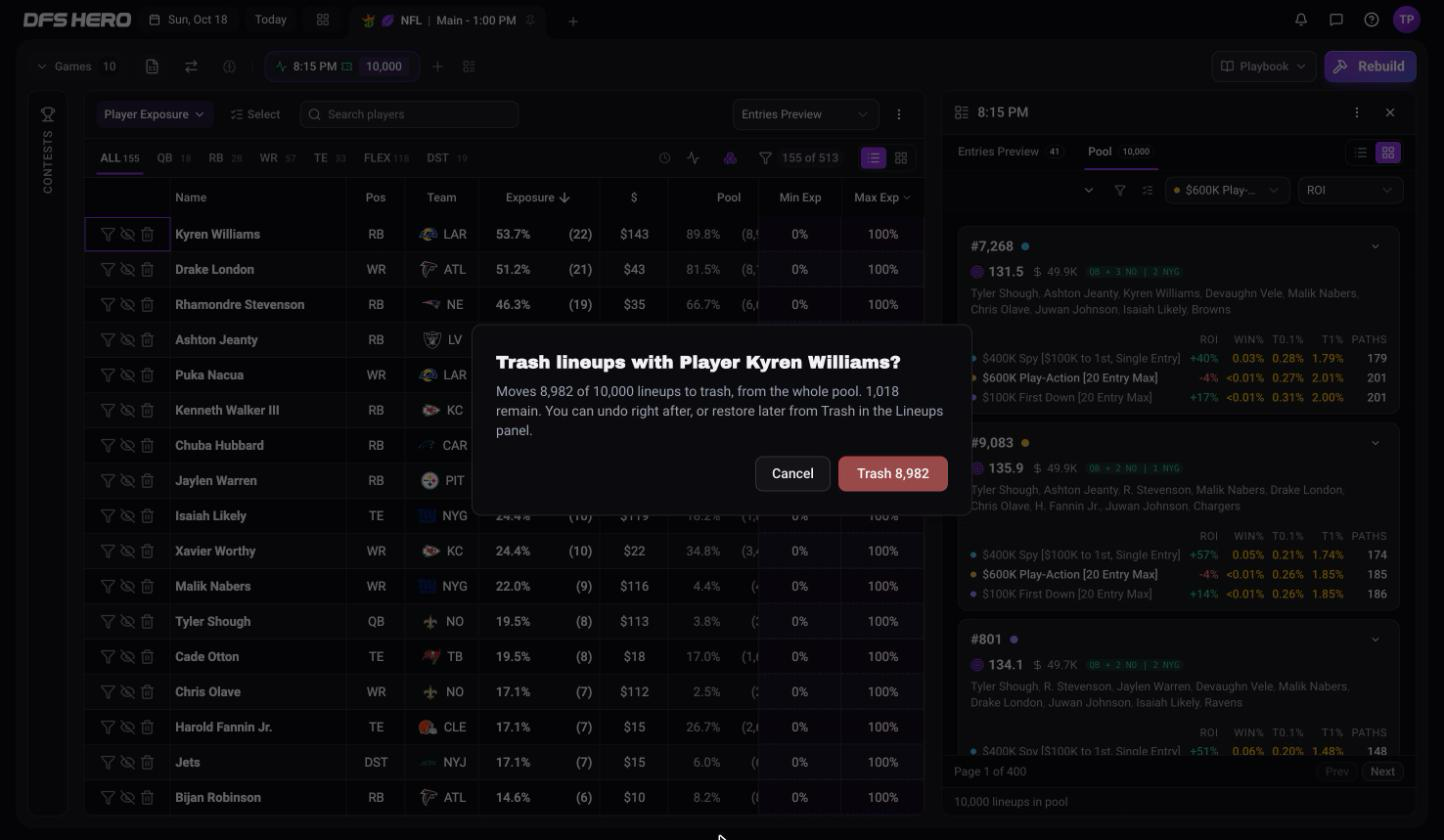Open the Player Exposure dropdown
Screen dimensions: 1444x840
154,114
